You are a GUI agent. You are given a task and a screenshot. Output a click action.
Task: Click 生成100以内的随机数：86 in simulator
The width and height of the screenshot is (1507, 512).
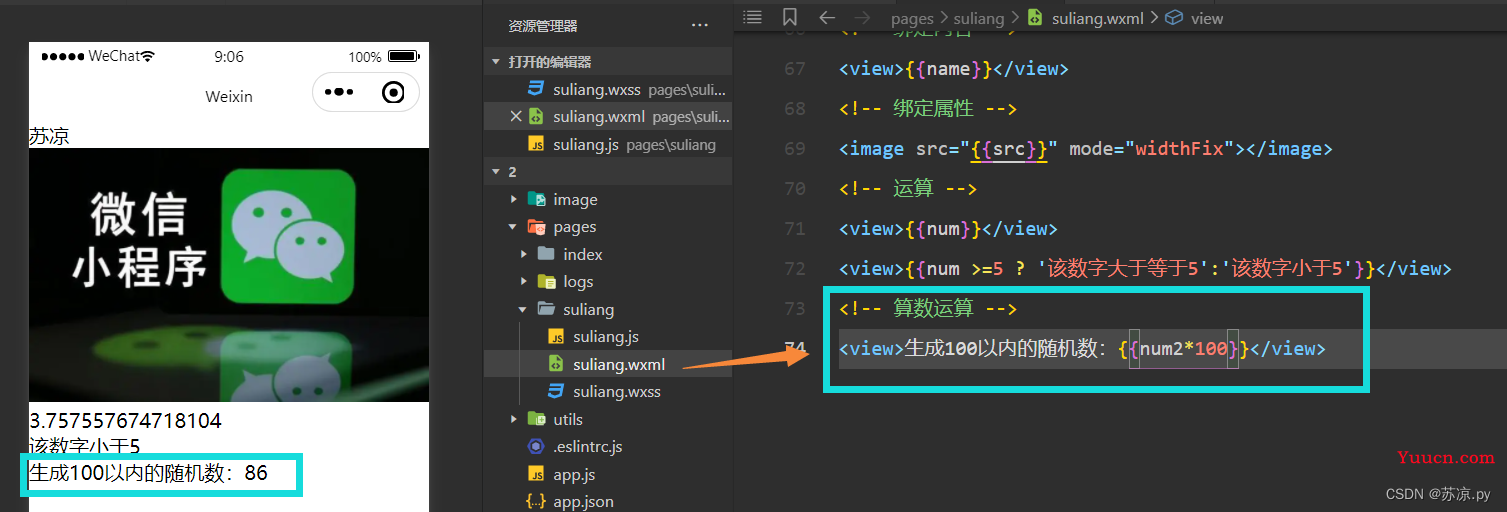[148, 473]
